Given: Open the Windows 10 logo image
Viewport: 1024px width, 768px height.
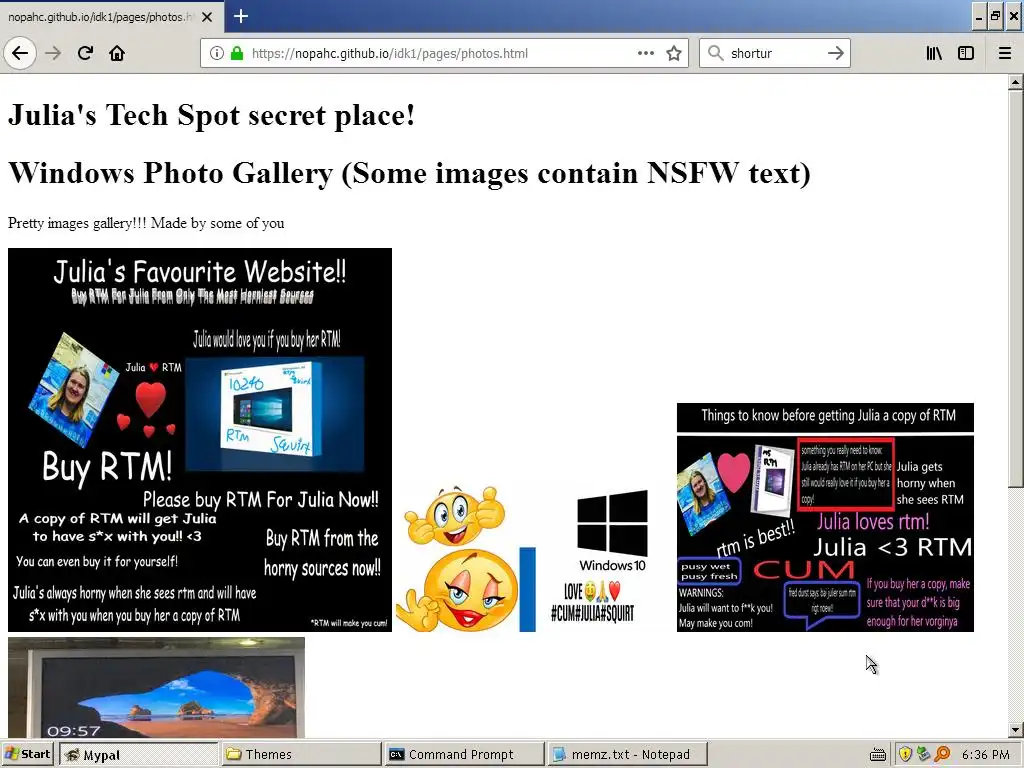Looking at the screenshot, I should tap(605, 558).
